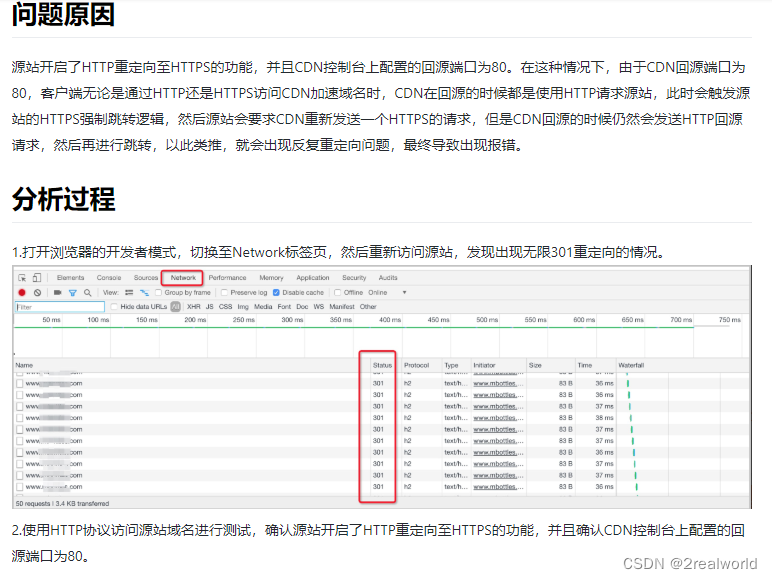Switch to the Elements tab
This screenshot has height=579, width=772.
70,278
